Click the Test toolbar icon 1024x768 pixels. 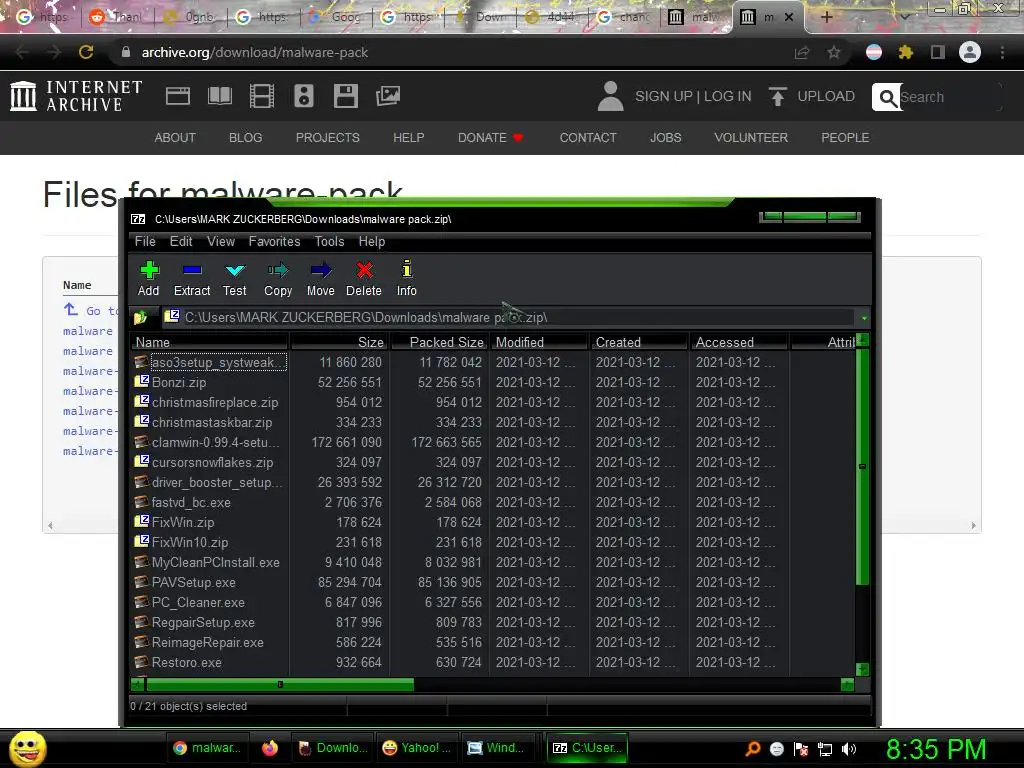(234, 270)
